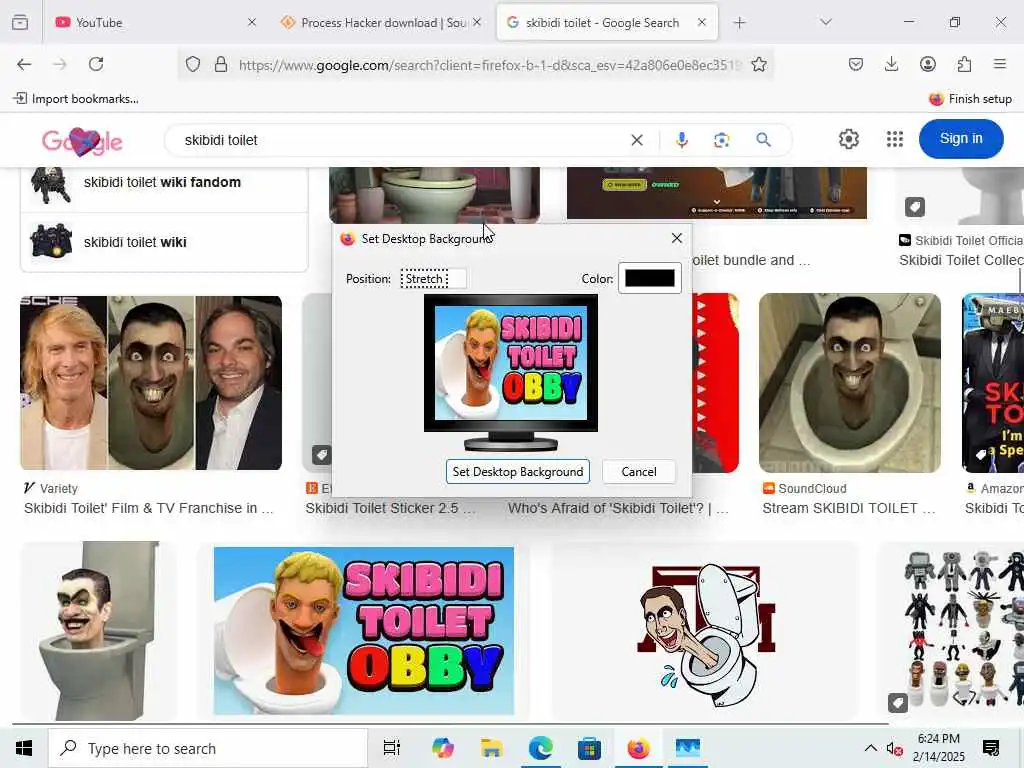Close the Process Hacker download tab
The height and width of the screenshot is (768, 1024).
(x=477, y=23)
